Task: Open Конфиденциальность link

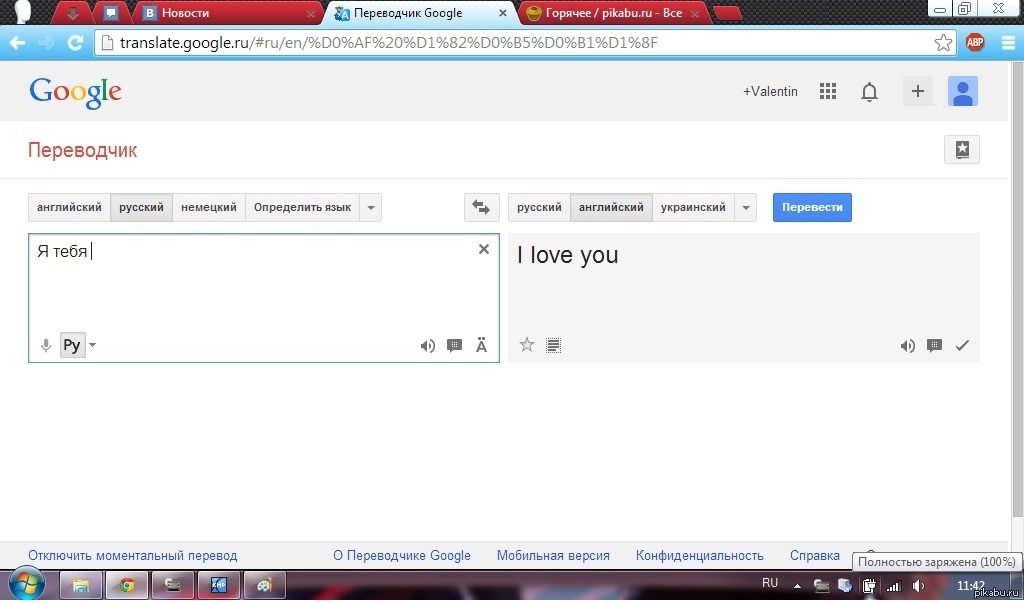Action: point(699,556)
